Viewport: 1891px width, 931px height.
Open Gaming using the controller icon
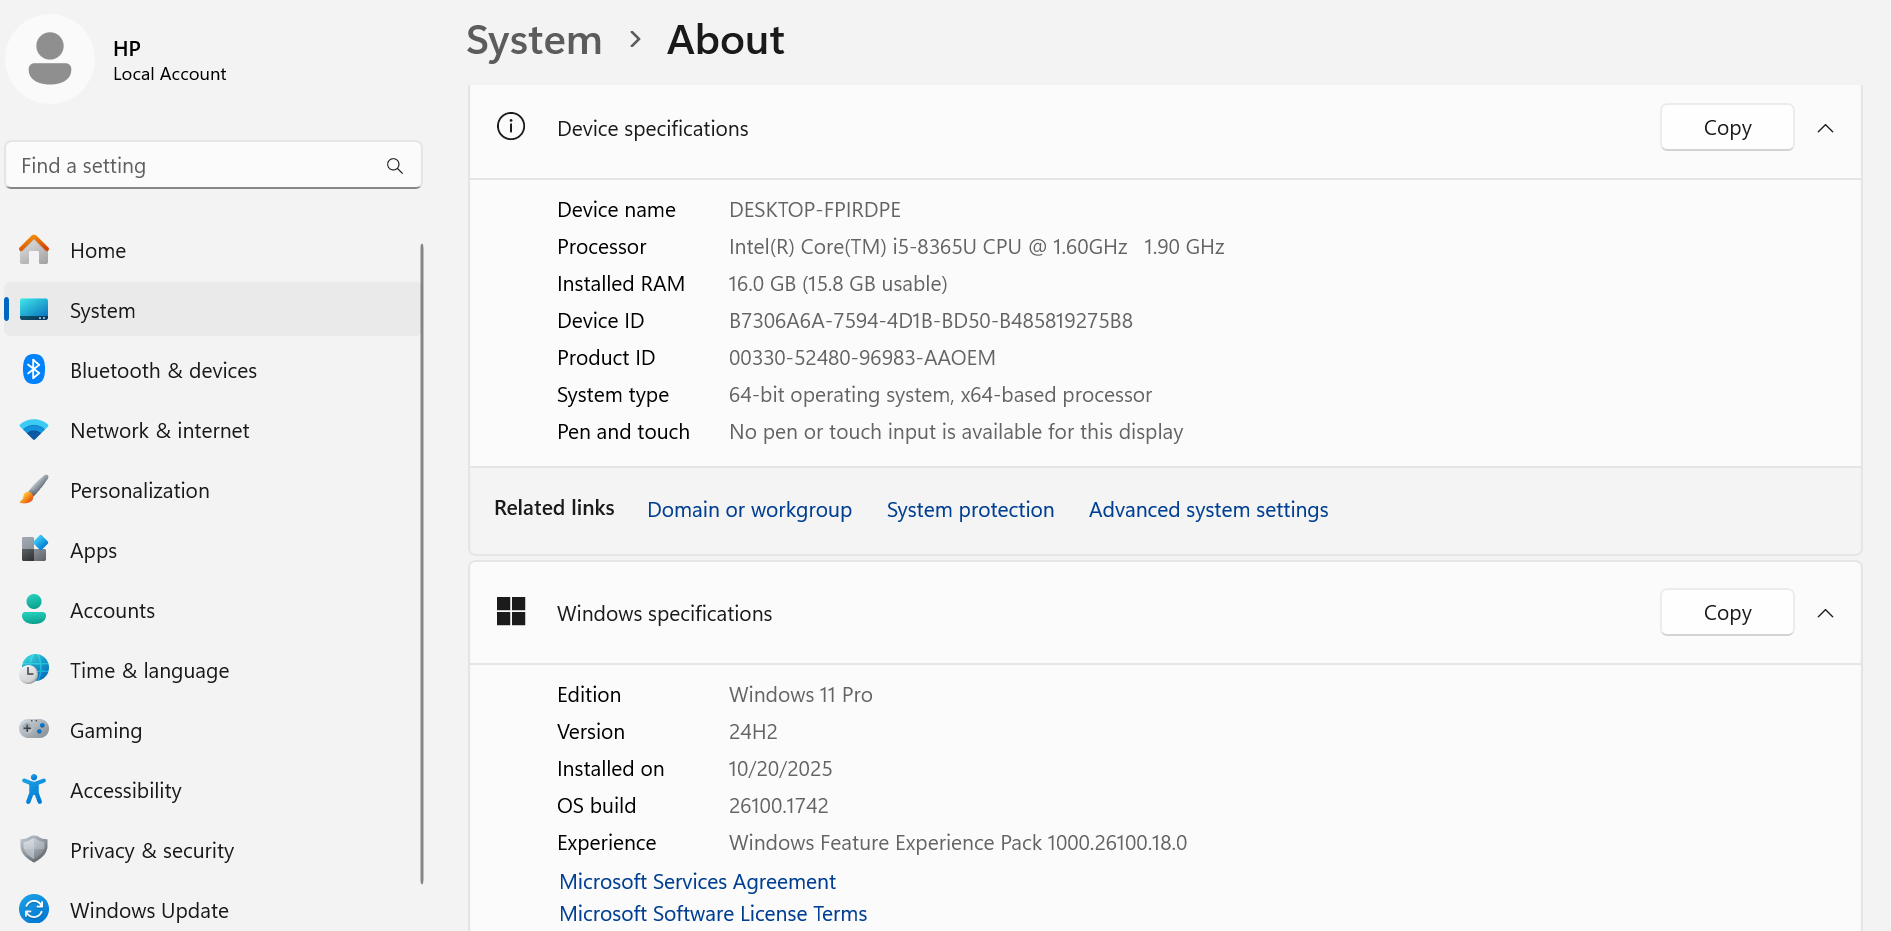34,729
